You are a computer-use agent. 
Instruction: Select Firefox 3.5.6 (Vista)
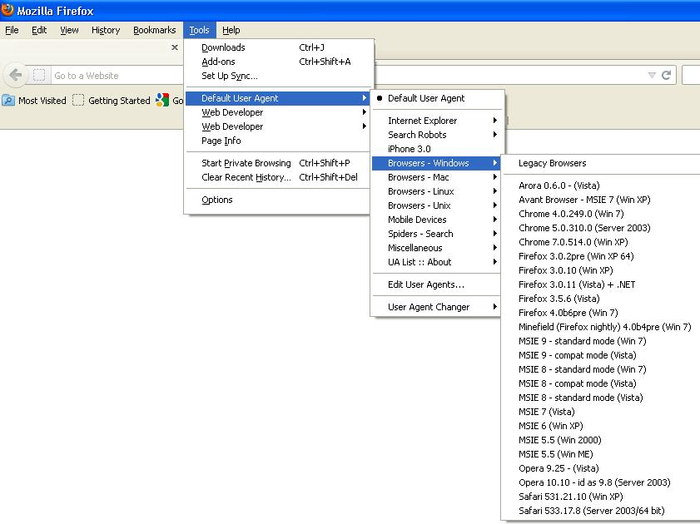point(601,299)
